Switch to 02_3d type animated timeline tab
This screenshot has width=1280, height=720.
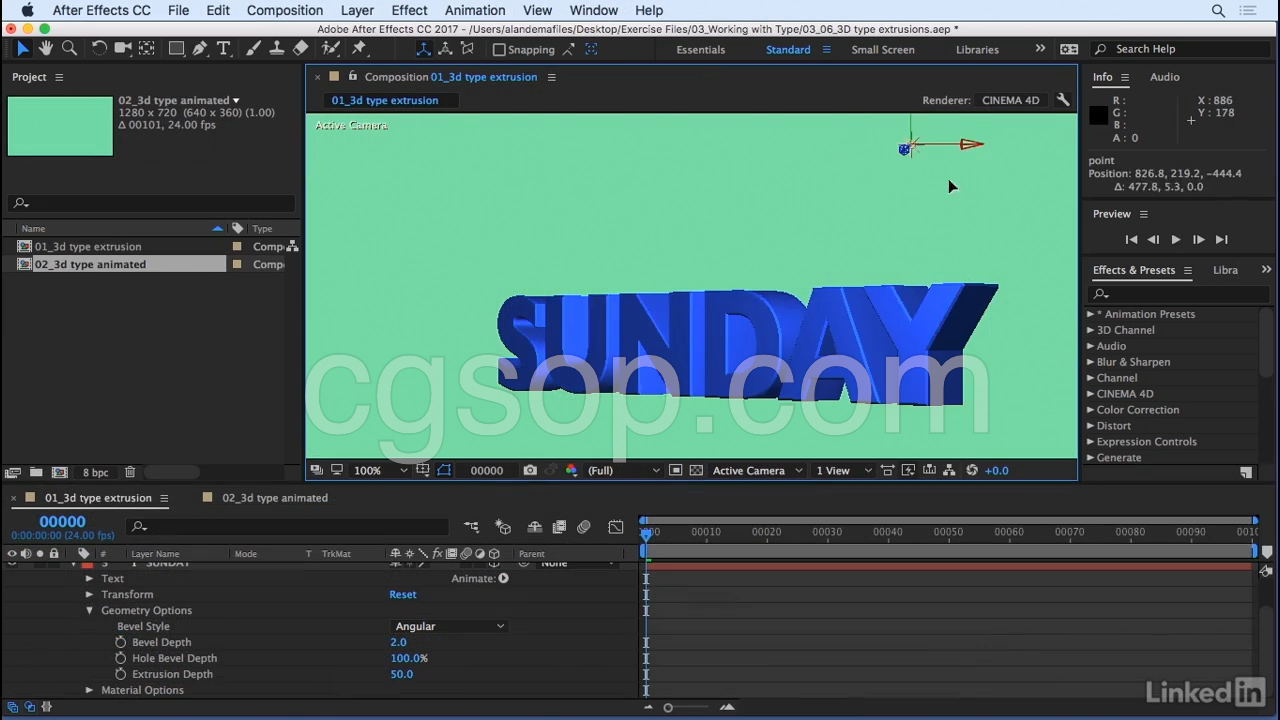point(274,498)
